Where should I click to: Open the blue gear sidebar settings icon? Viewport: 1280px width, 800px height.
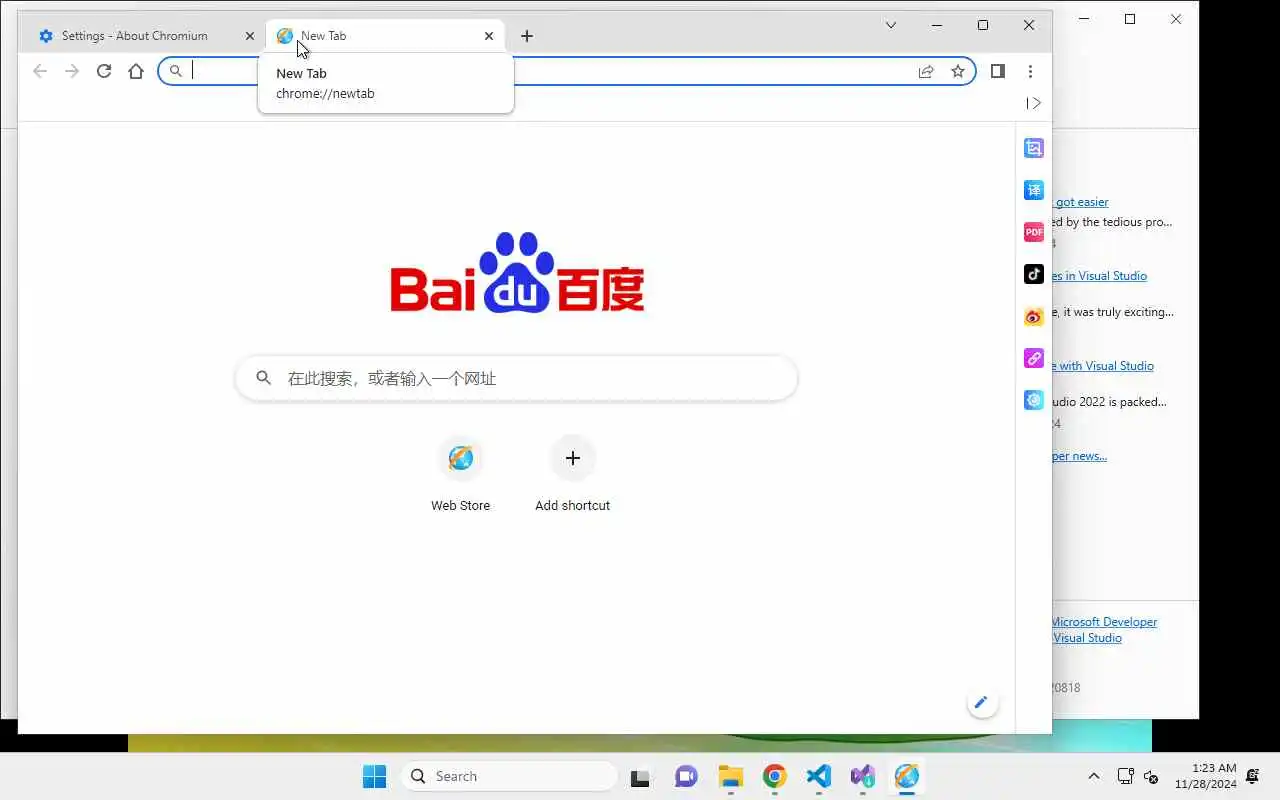click(1034, 400)
